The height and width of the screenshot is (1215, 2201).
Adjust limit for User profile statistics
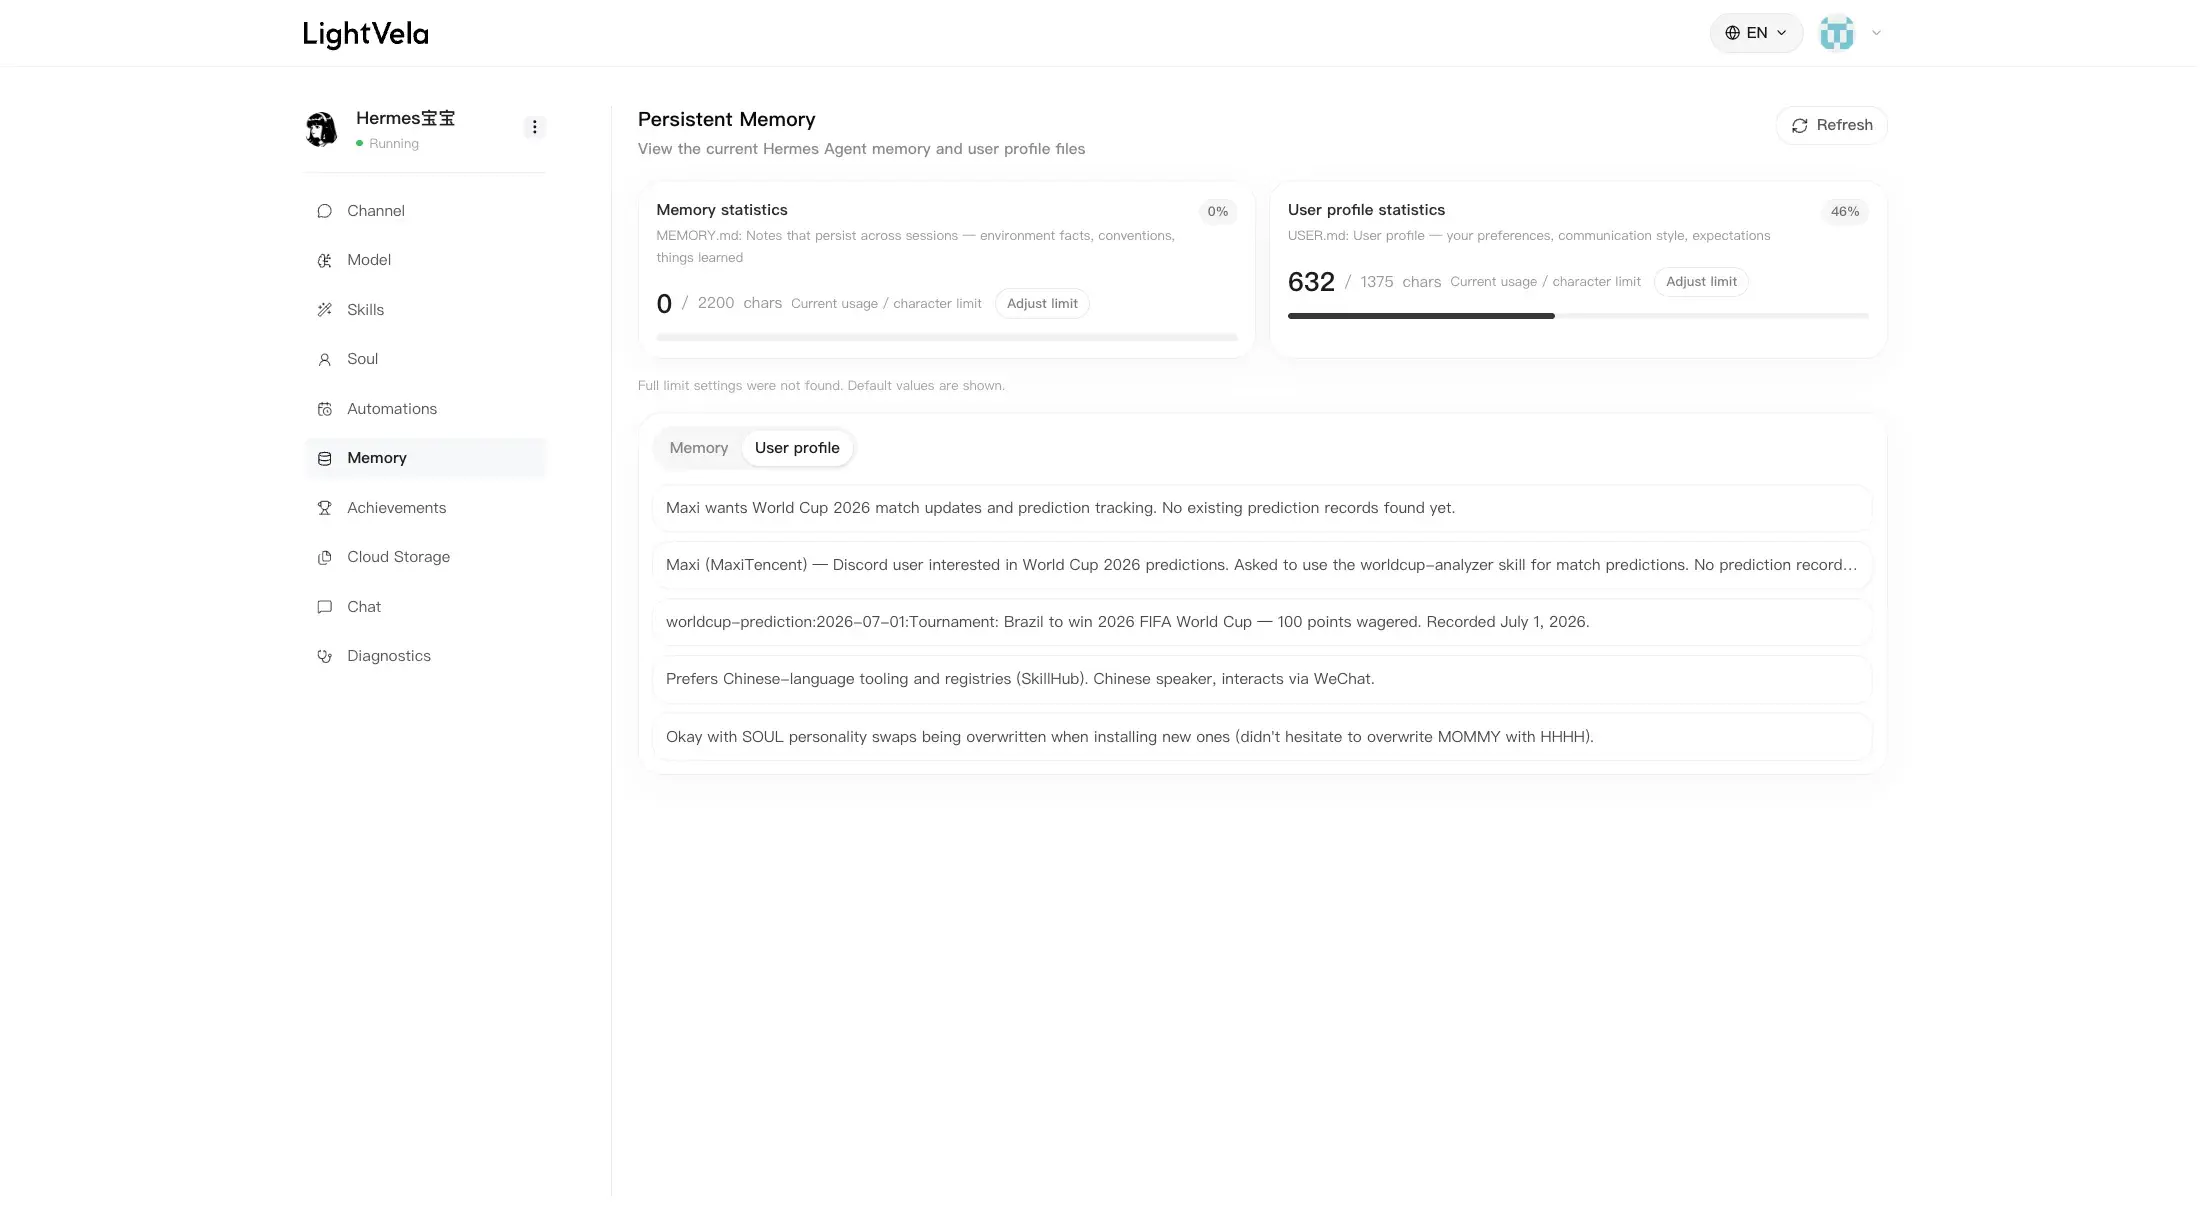(1701, 282)
